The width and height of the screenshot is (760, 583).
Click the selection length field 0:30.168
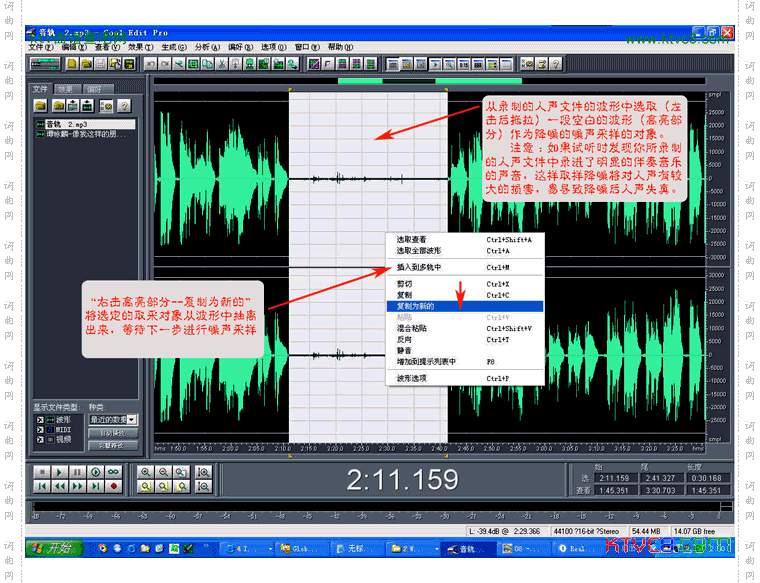707,478
